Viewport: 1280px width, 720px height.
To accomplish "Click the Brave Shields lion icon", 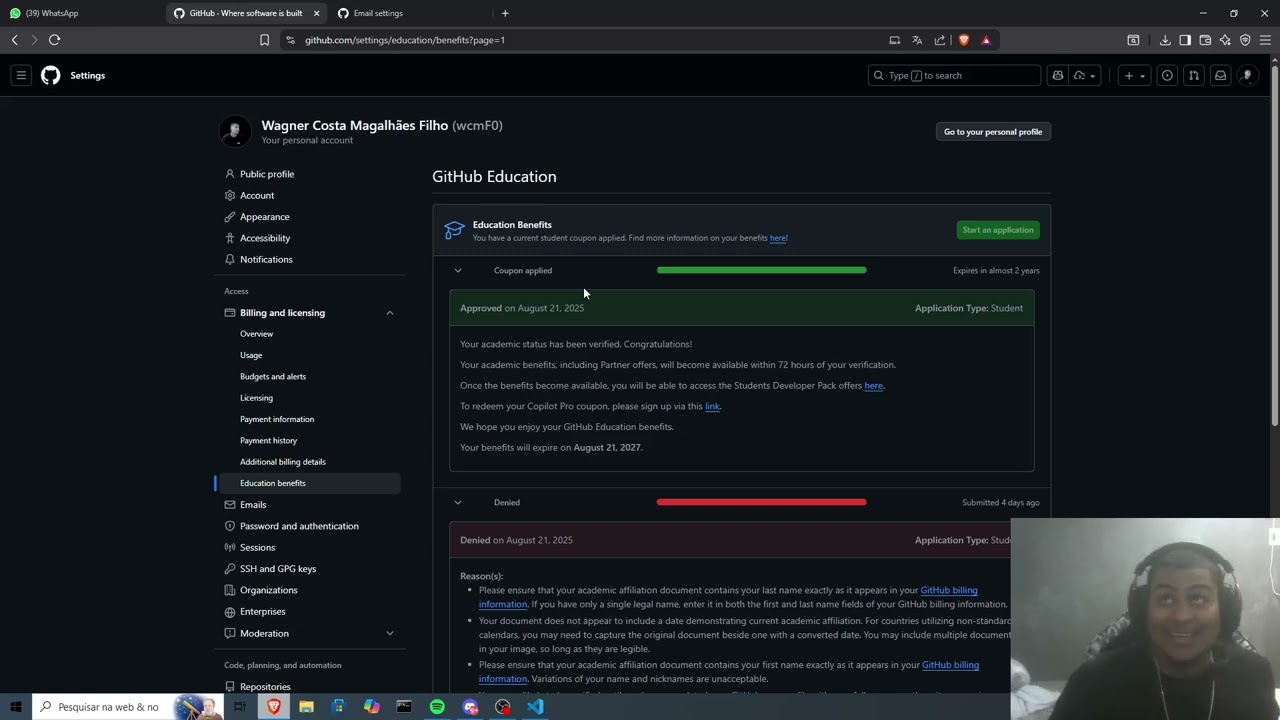I will tap(963, 40).
